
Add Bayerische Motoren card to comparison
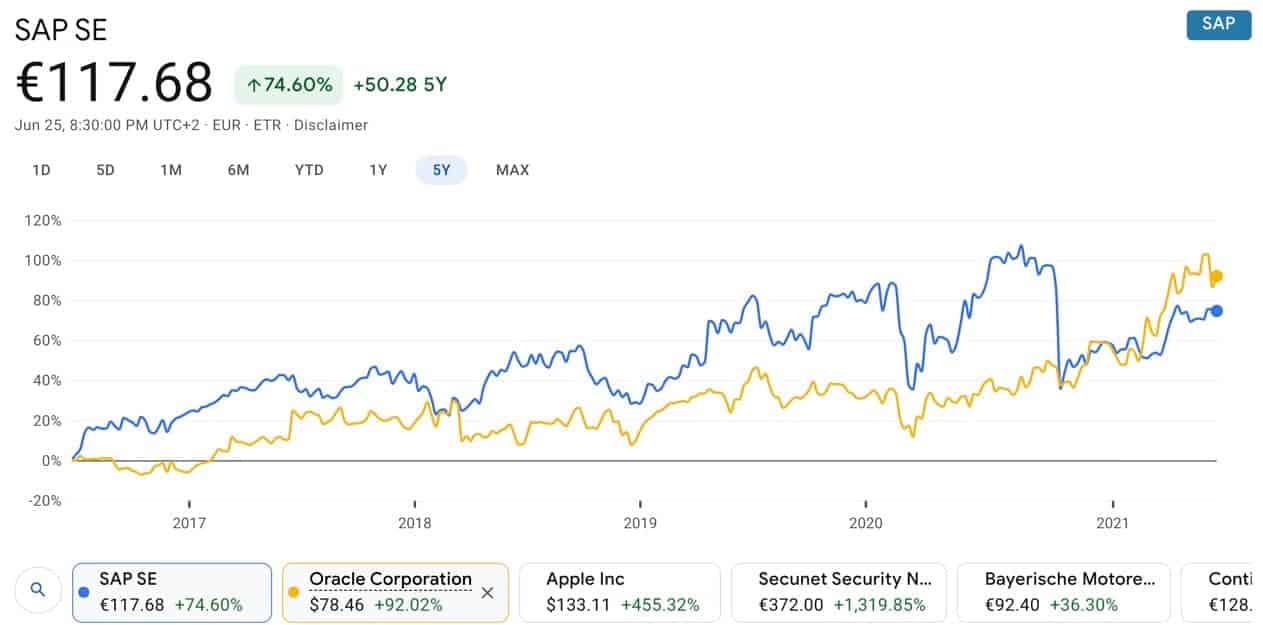click(x=1063, y=592)
